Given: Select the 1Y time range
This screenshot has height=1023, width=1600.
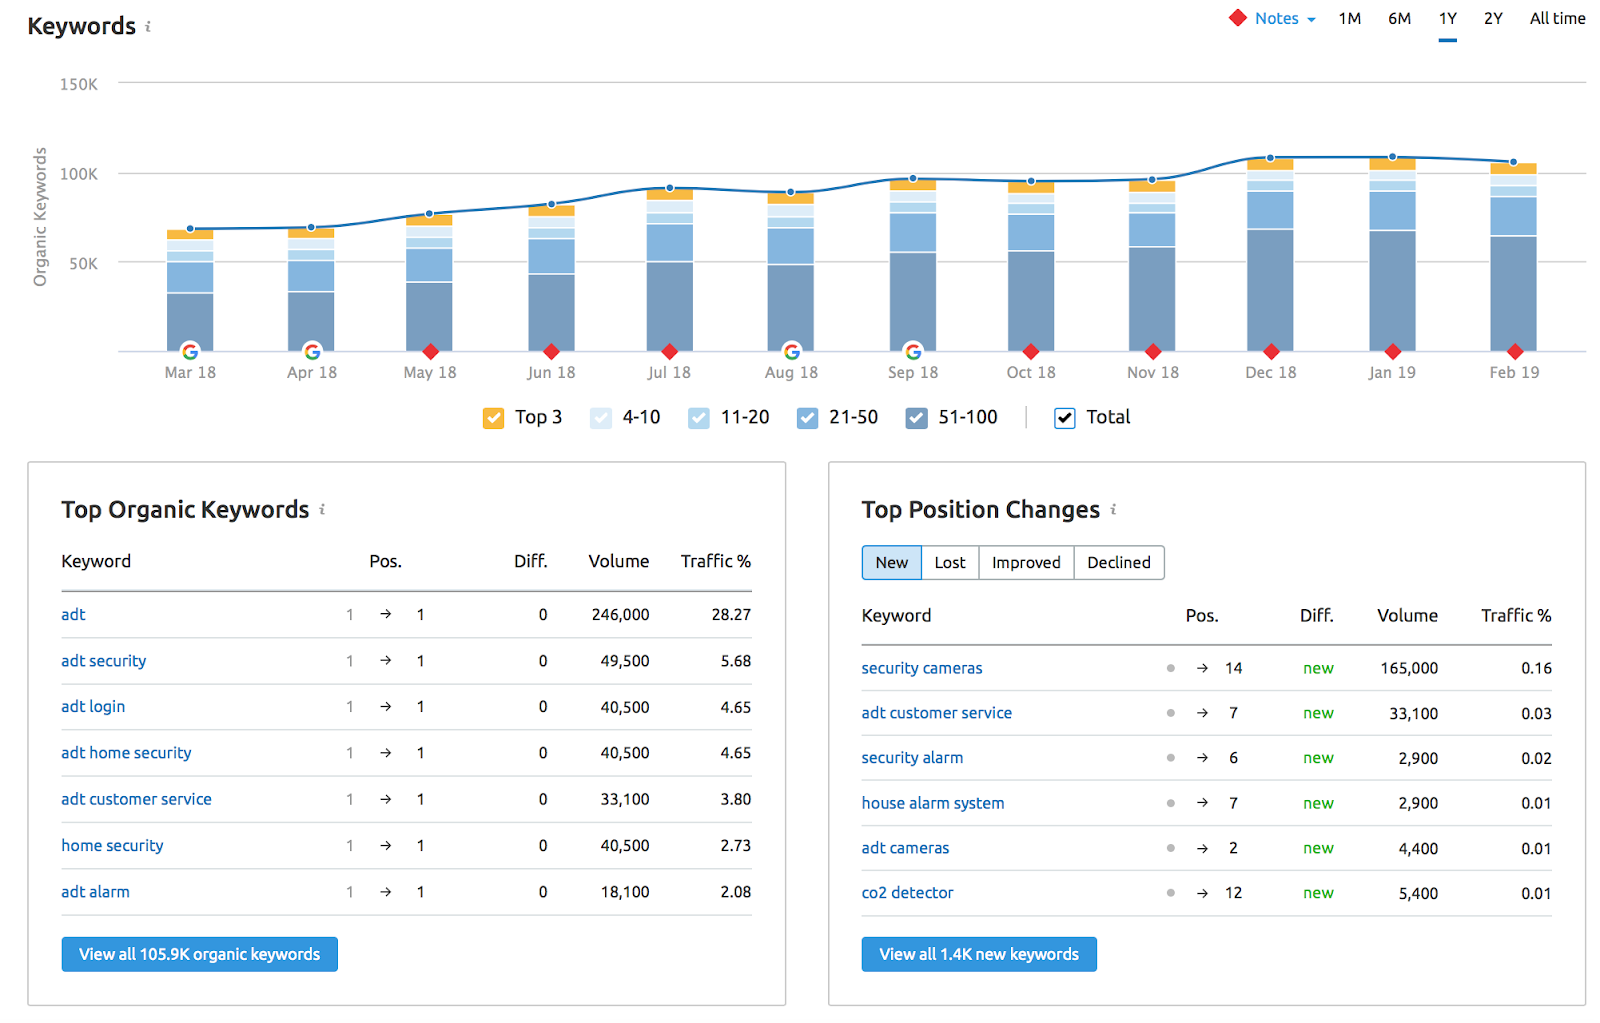Looking at the screenshot, I should 1448,18.
